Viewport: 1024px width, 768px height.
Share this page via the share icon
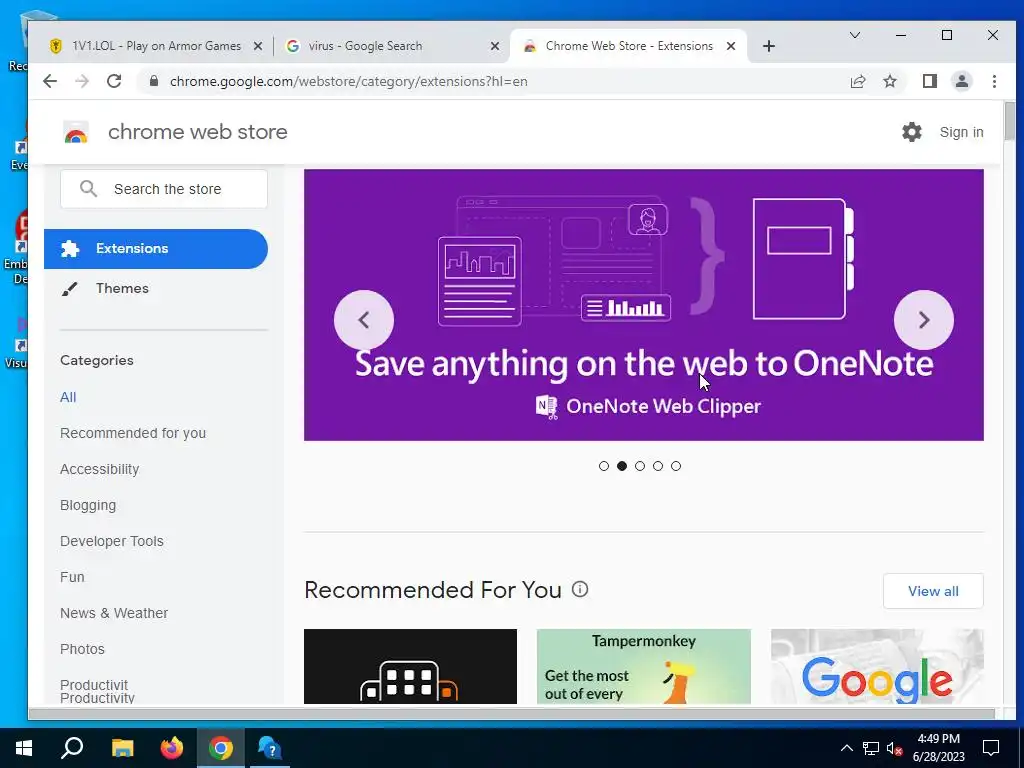[x=857, y=81]
